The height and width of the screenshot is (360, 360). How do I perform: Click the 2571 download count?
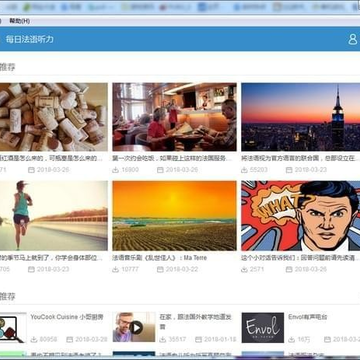click(x=257, y=269)
